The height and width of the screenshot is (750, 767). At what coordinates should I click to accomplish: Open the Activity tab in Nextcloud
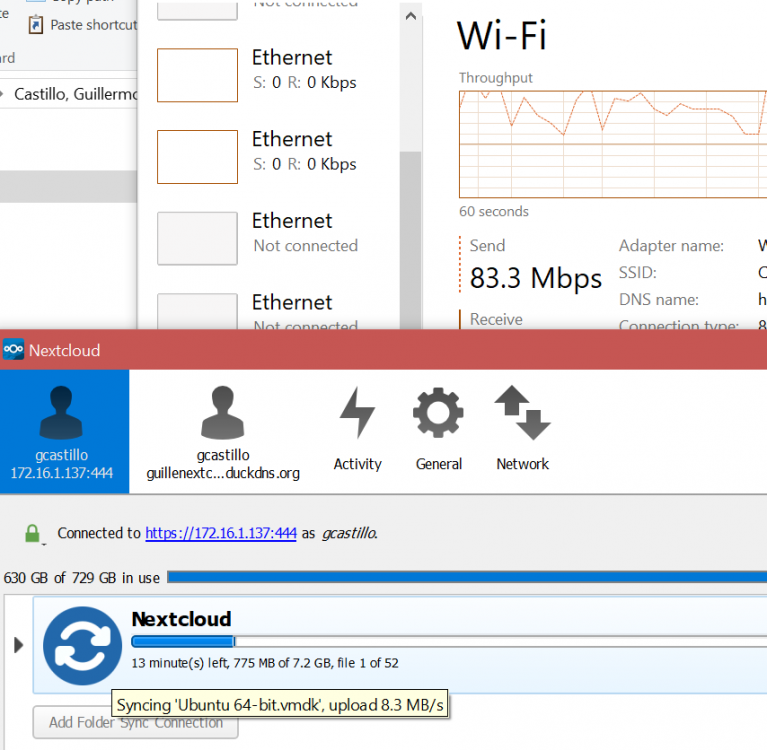pyautogui.click(x=357, y=430)
